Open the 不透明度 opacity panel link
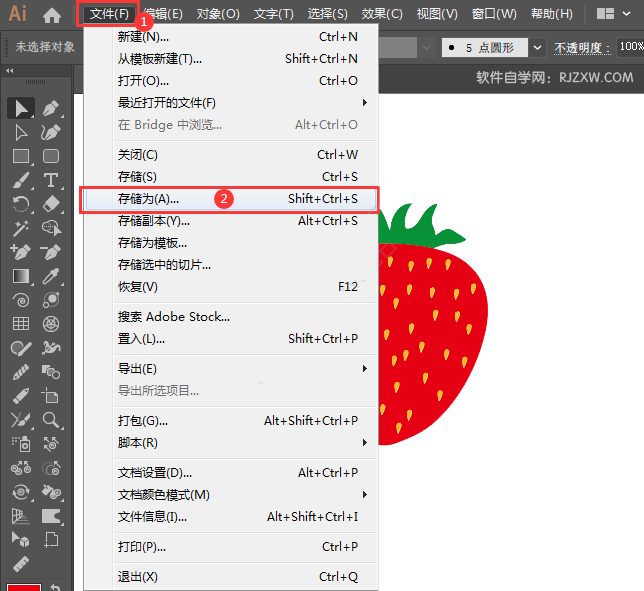The height and width of the screenshot is (591, 644). (582, 48)
